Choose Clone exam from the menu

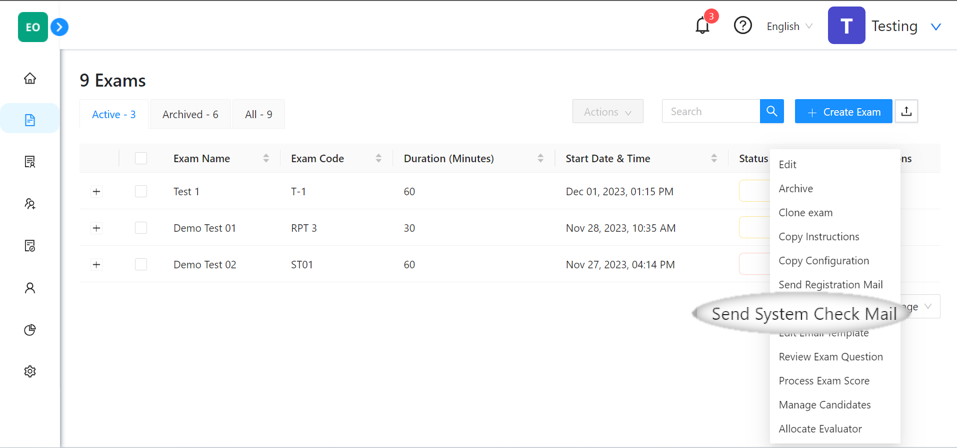(x=806, y=212)
